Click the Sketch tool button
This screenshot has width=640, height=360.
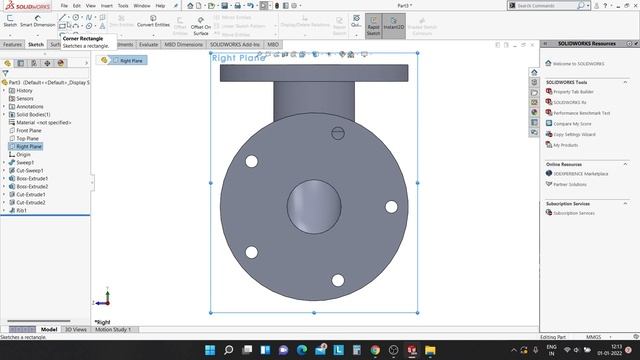point(10,21)
